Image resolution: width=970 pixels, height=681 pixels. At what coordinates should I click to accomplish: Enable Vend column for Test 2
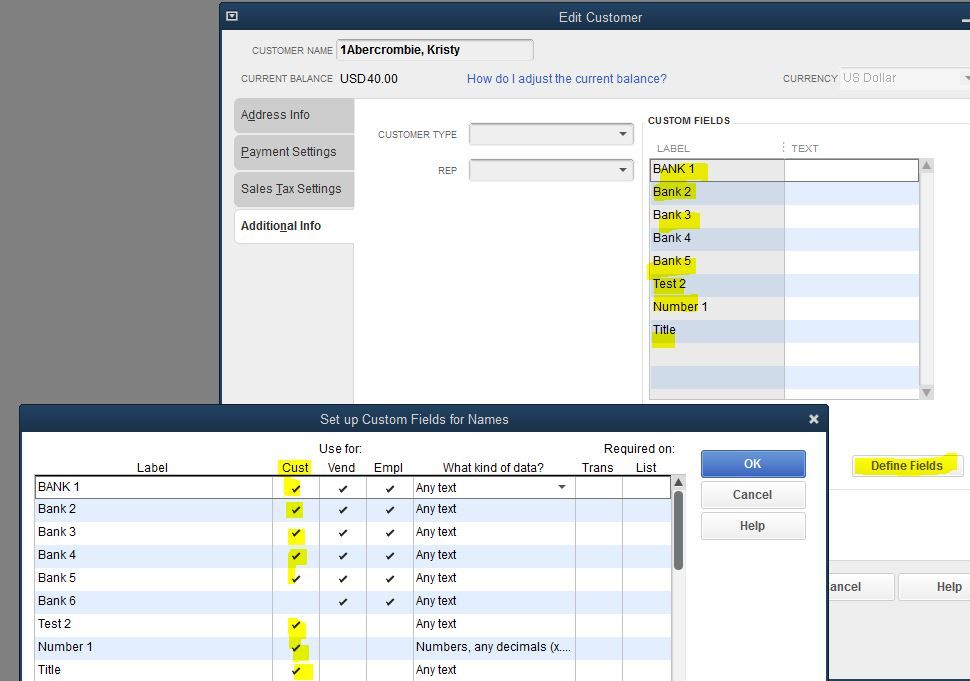(x=343, y=625)
